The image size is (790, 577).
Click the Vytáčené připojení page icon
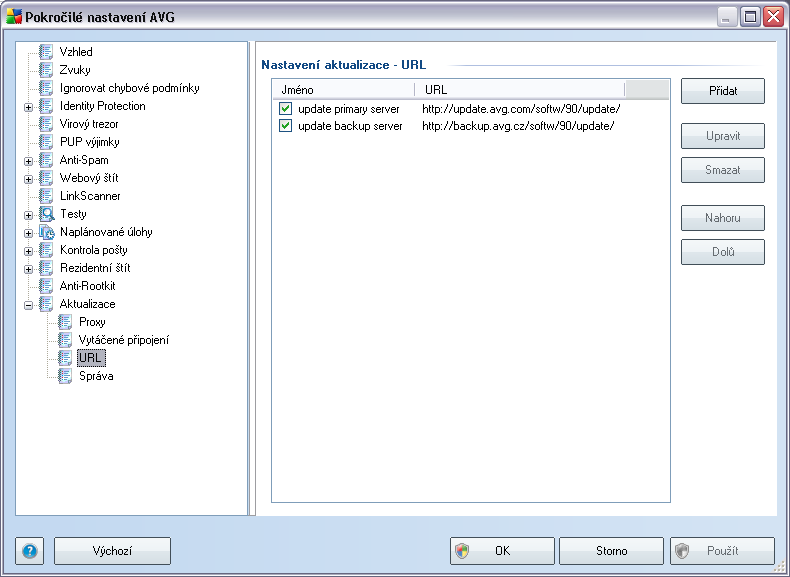tap(65, 340)
